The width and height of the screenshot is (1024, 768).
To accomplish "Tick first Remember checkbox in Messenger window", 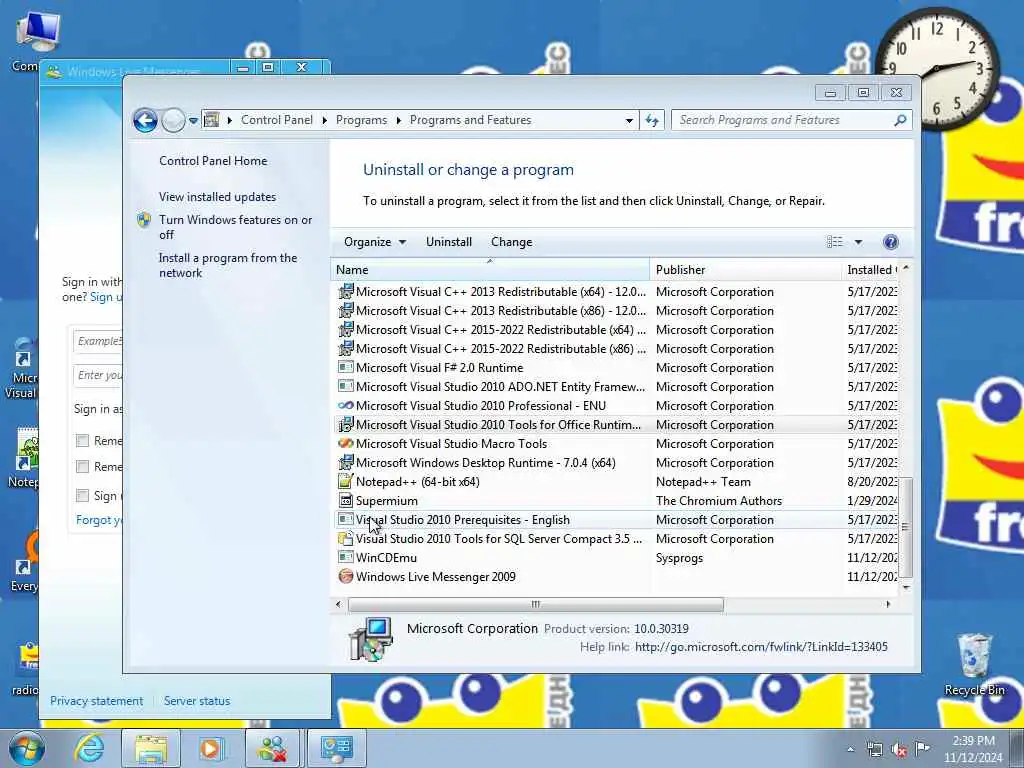I will click(82, 441).
